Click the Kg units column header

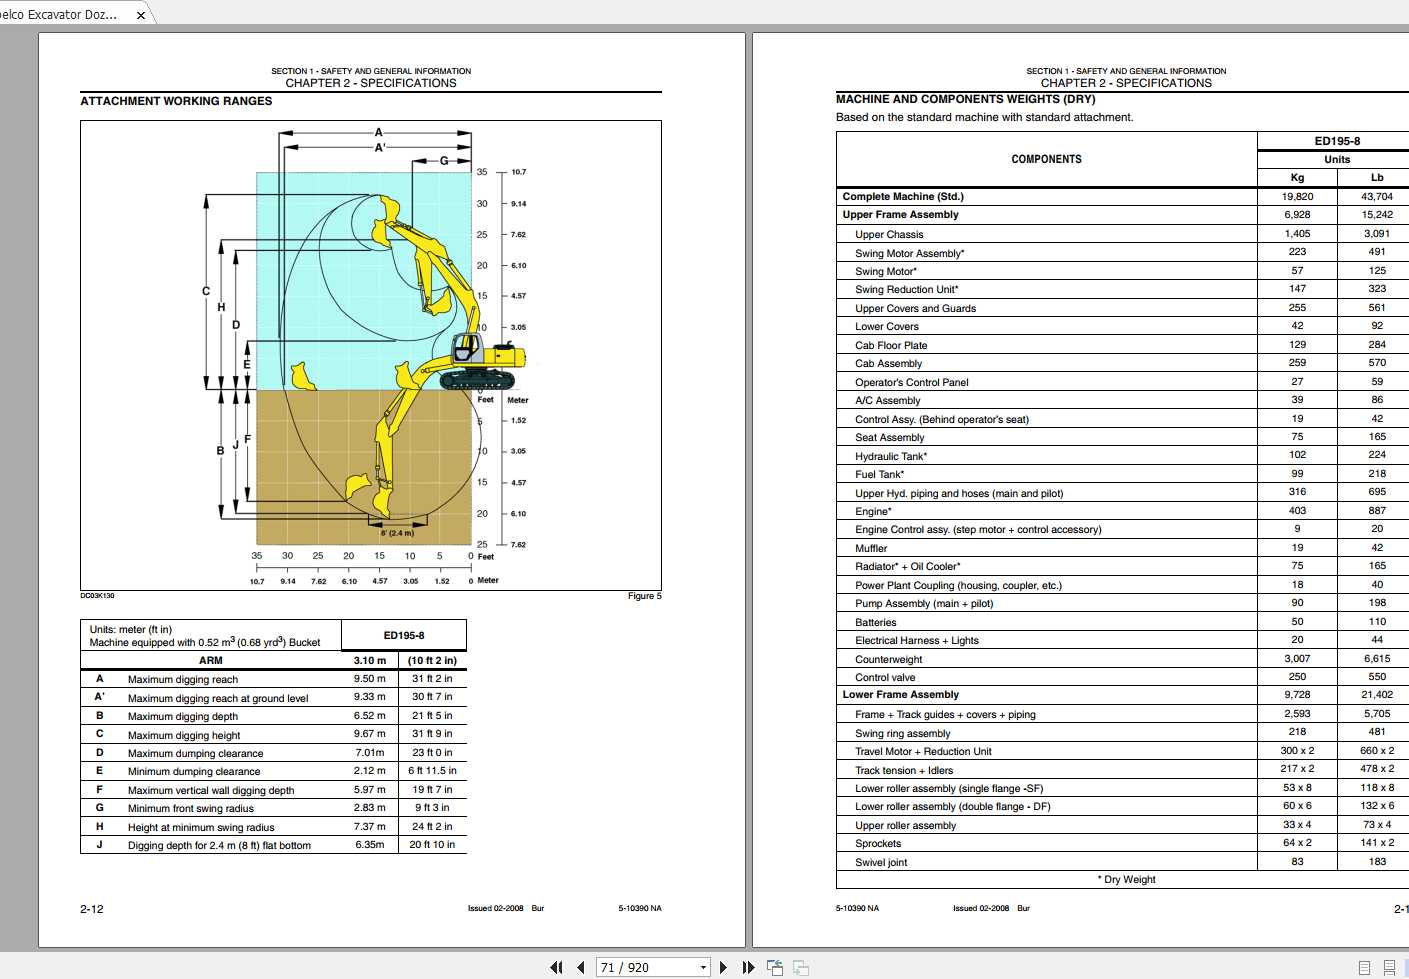coord(1297,177)
